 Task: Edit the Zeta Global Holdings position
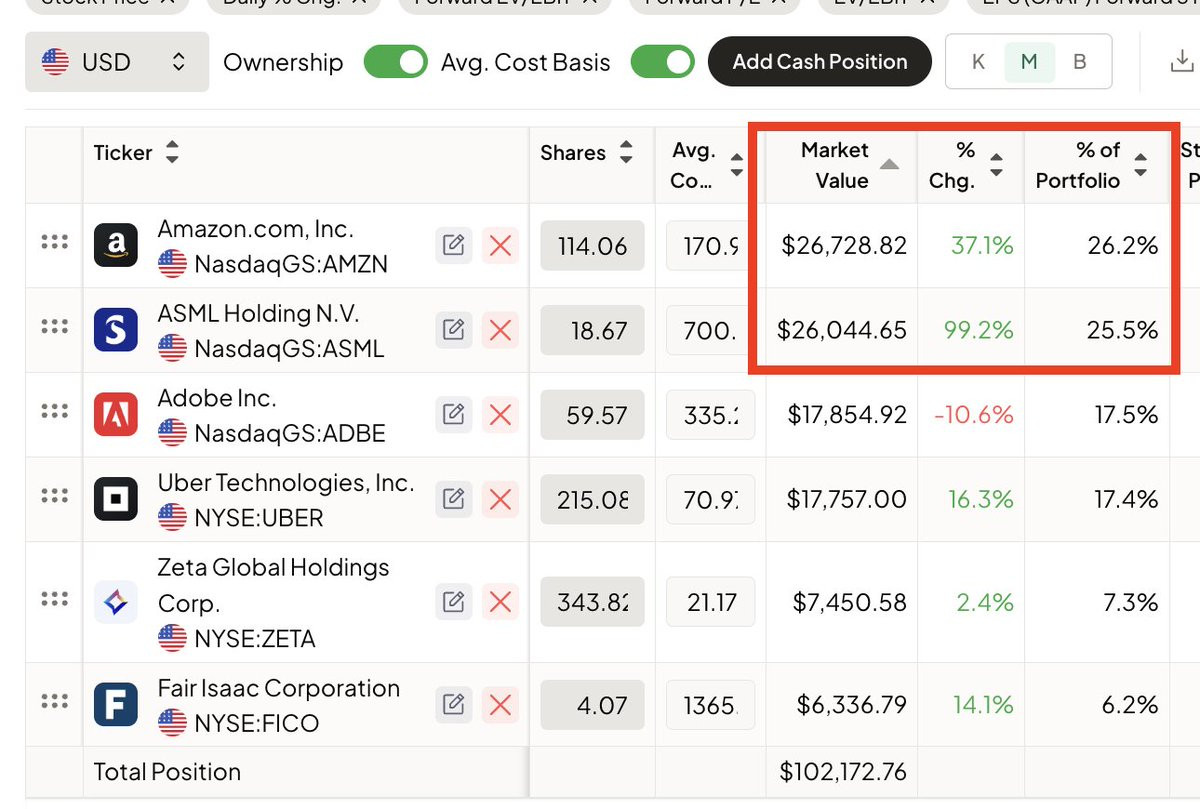click(453, 602)
